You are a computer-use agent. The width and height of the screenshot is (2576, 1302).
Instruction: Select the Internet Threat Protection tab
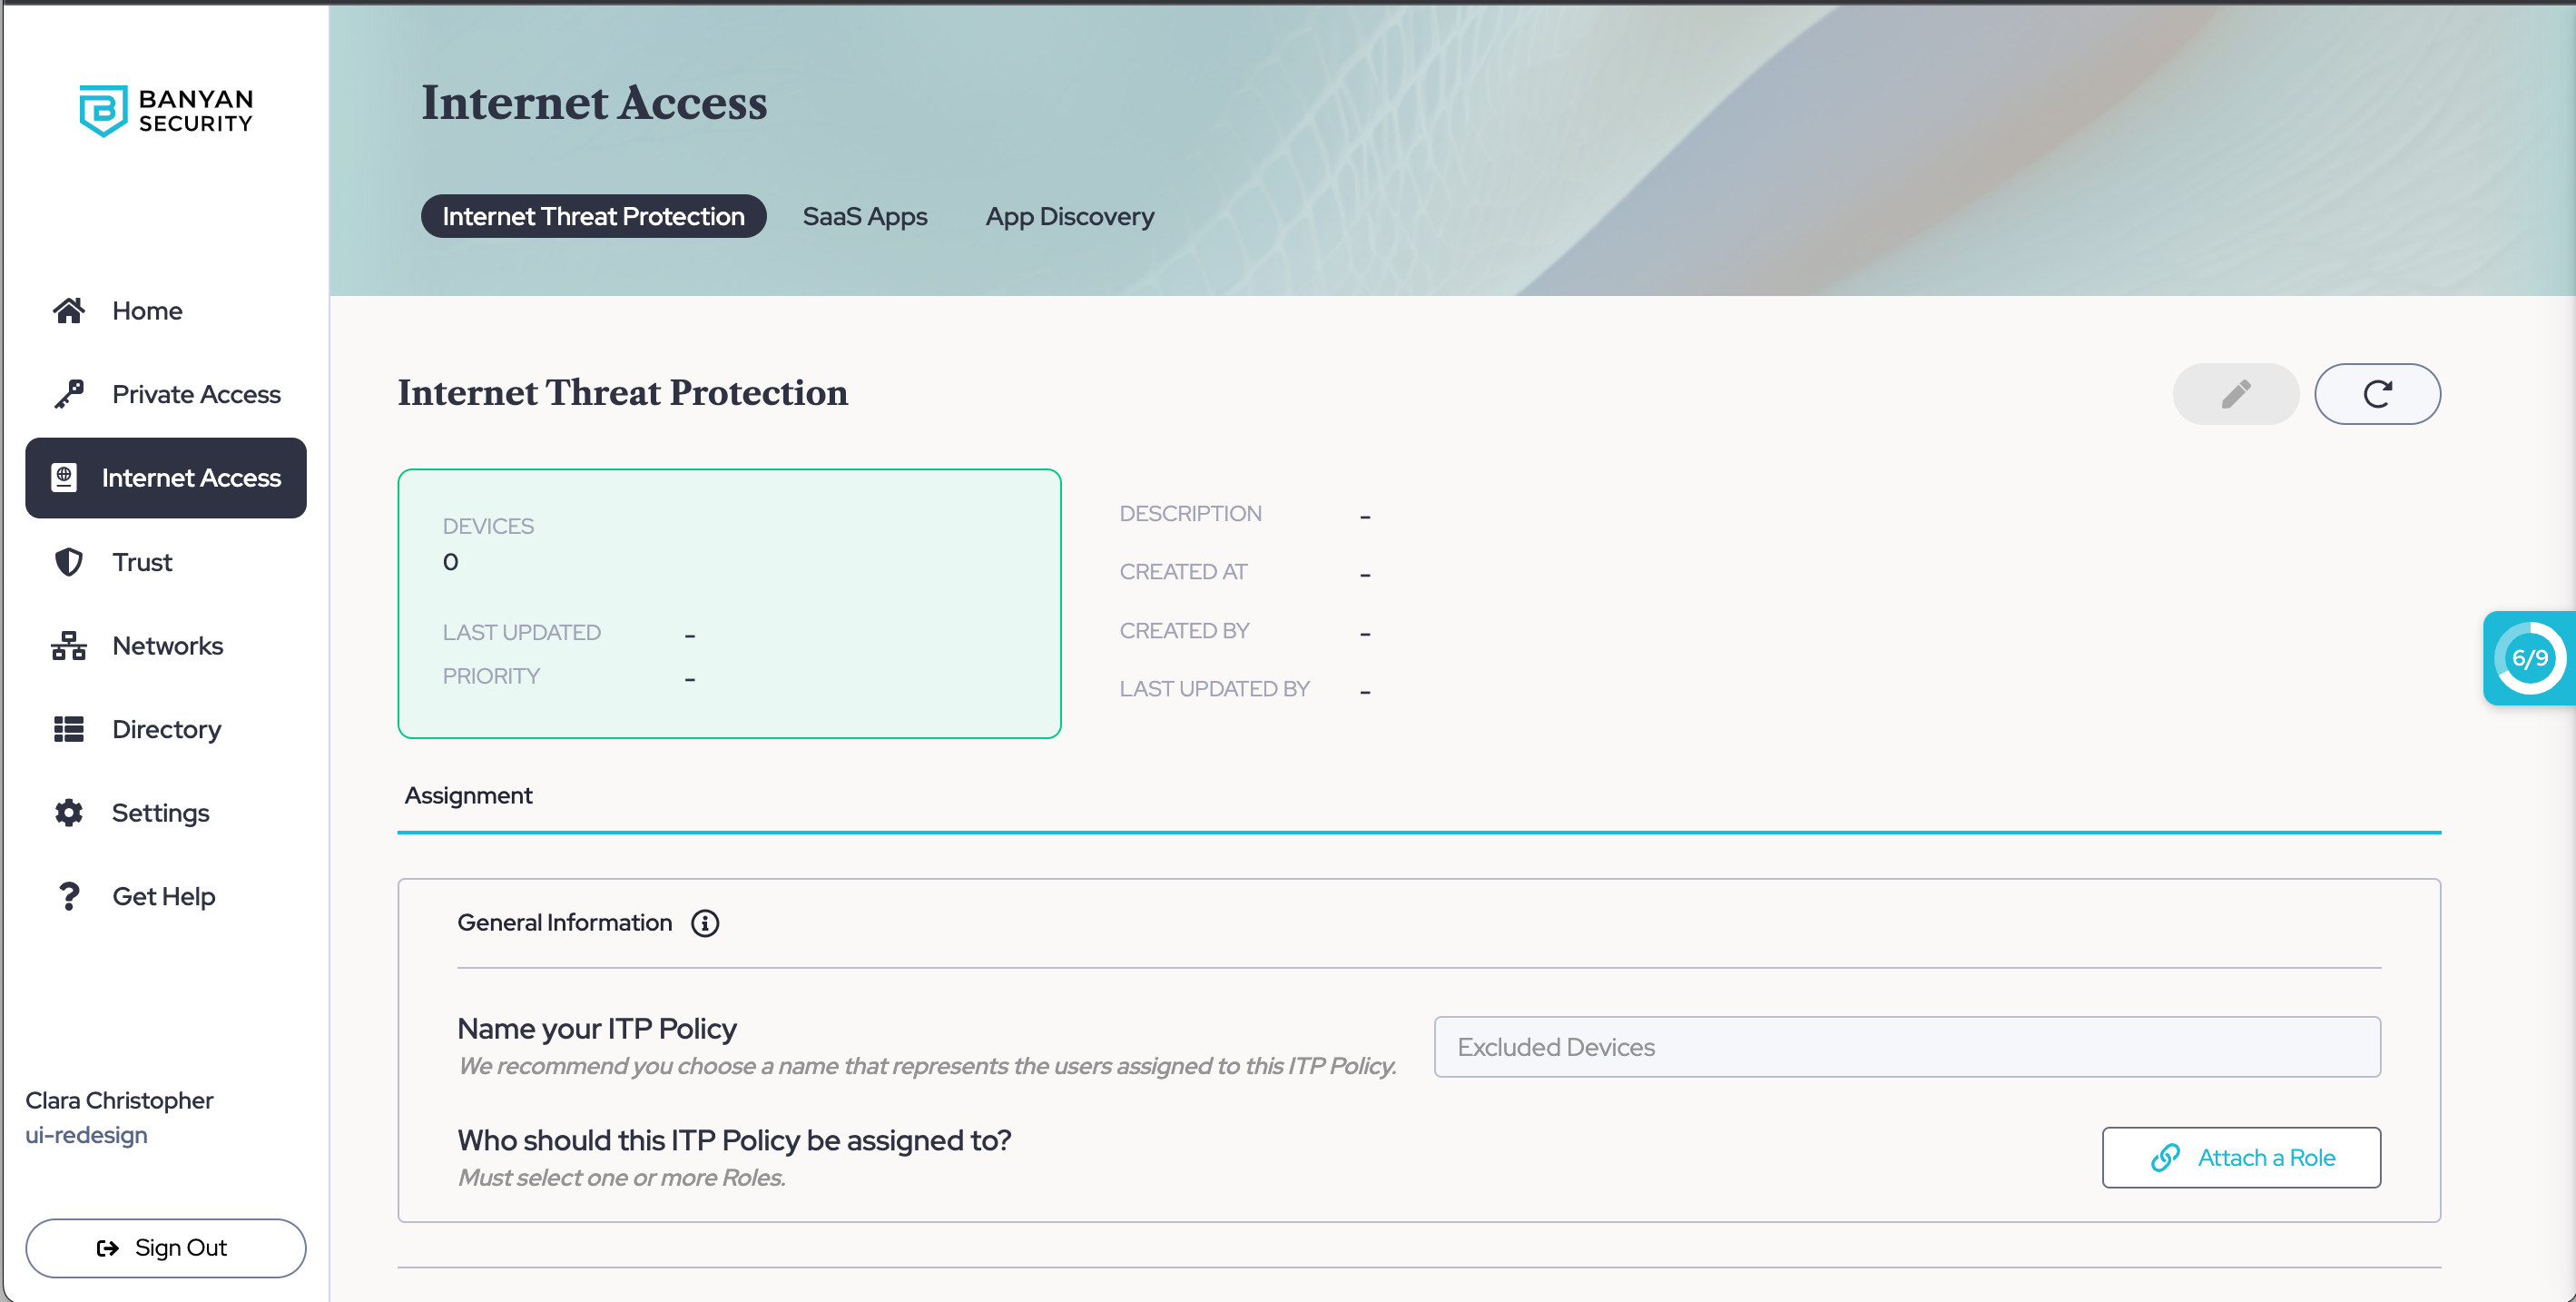pos(593,217)
